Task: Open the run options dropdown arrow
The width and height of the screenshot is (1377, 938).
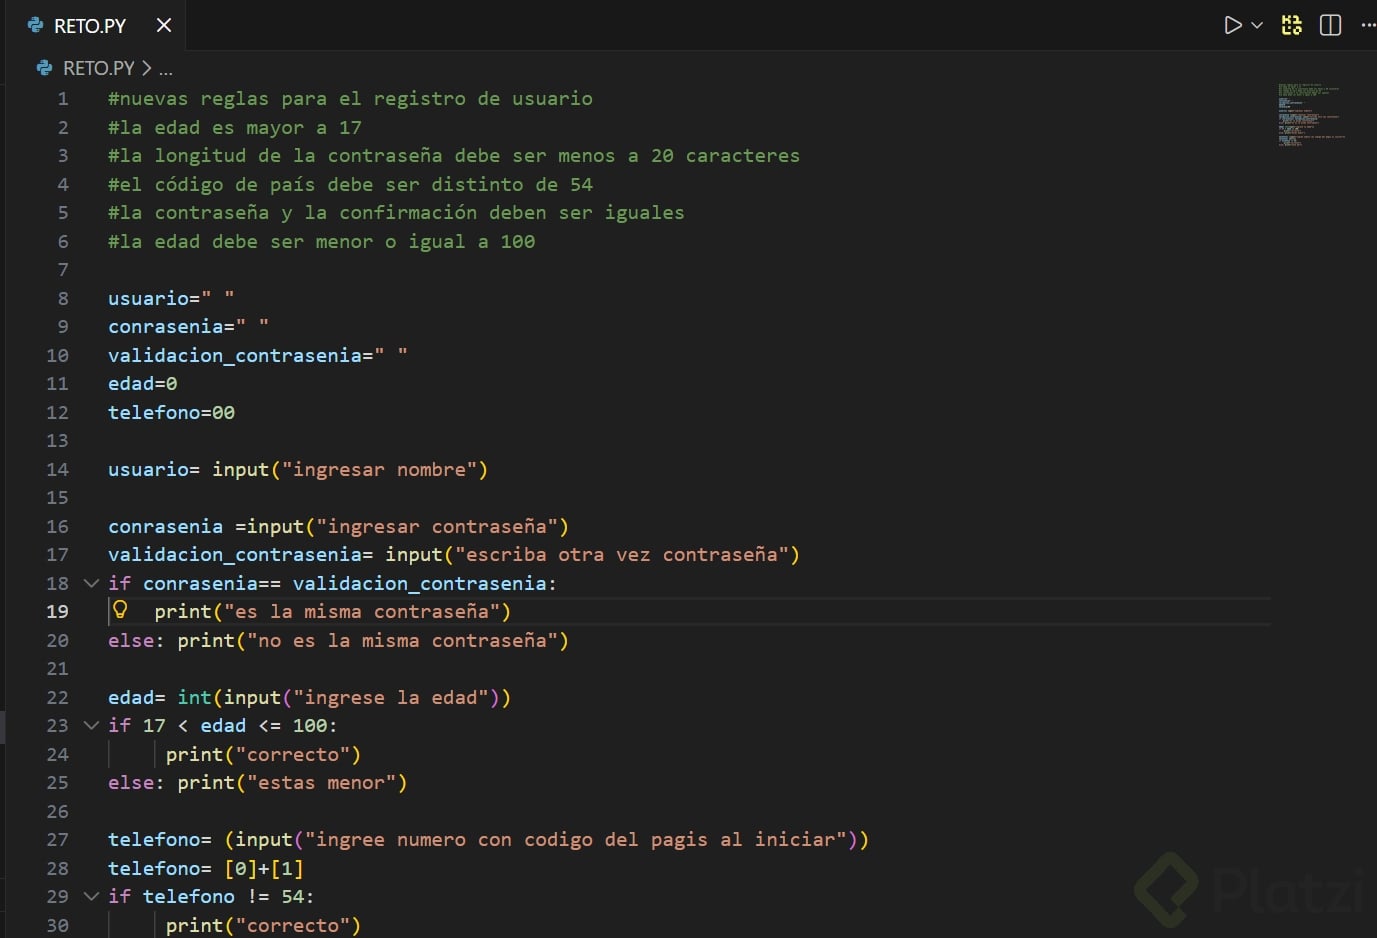Action: [x=1257, y=25]
